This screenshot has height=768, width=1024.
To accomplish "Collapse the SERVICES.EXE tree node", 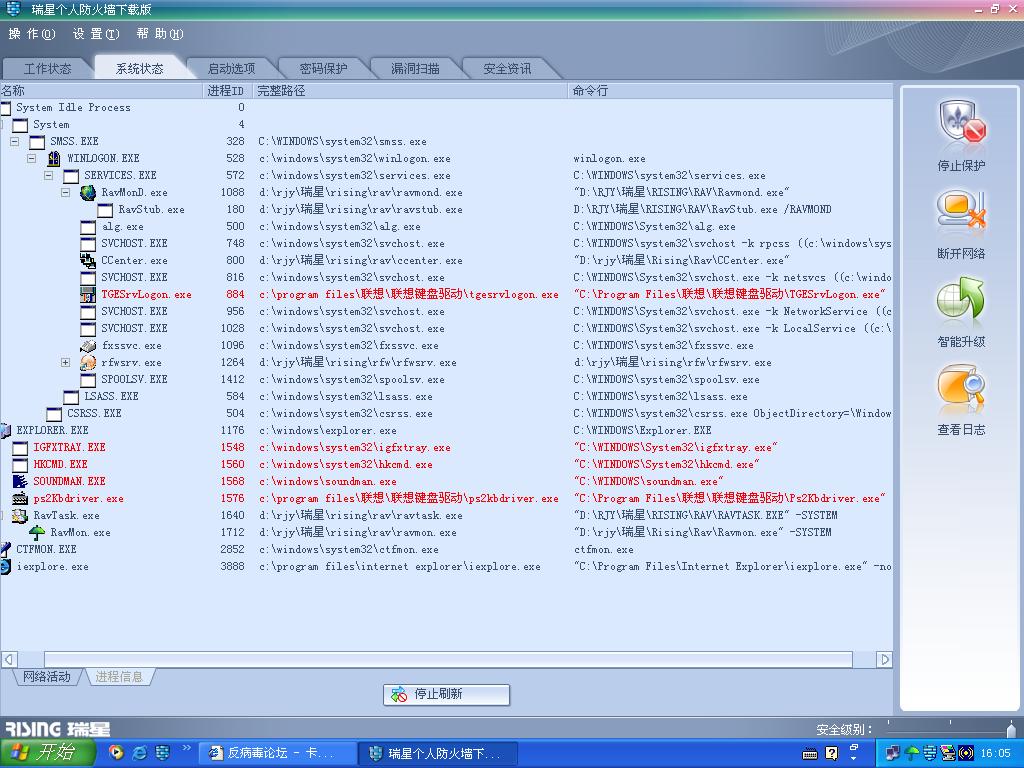I will (x=48, y=175).
